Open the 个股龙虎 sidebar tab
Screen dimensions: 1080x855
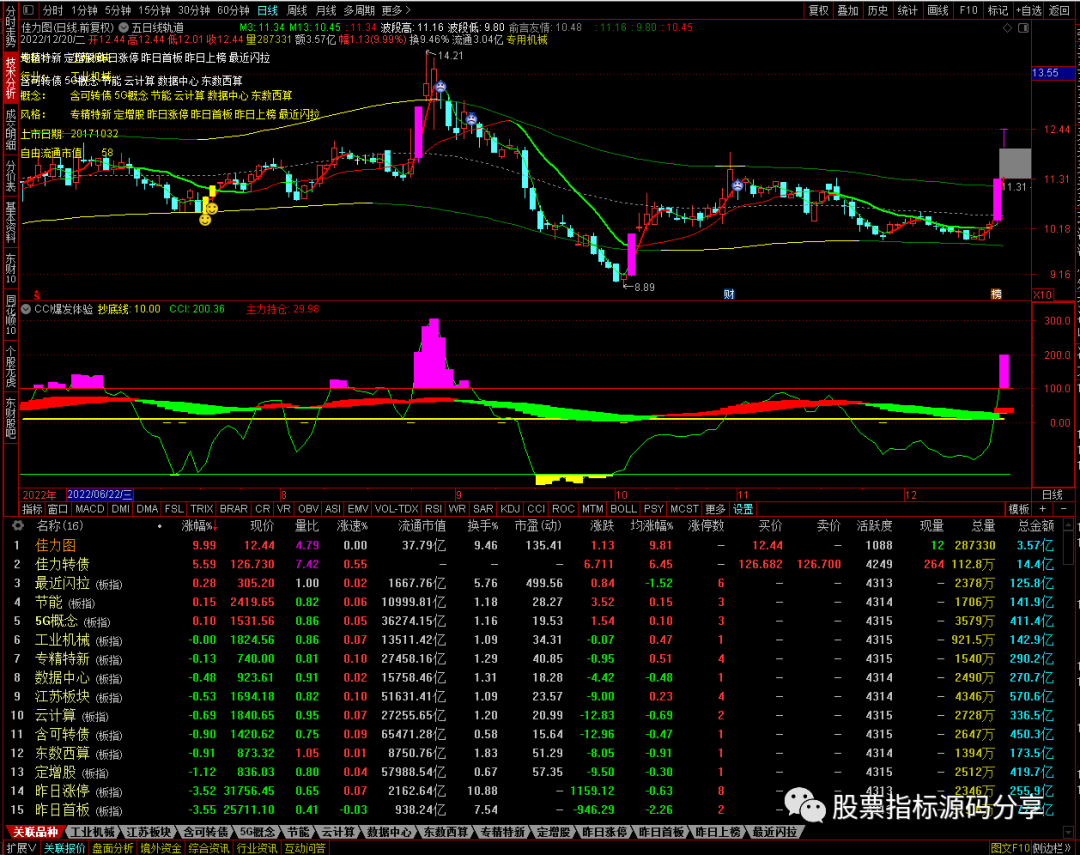10,366
